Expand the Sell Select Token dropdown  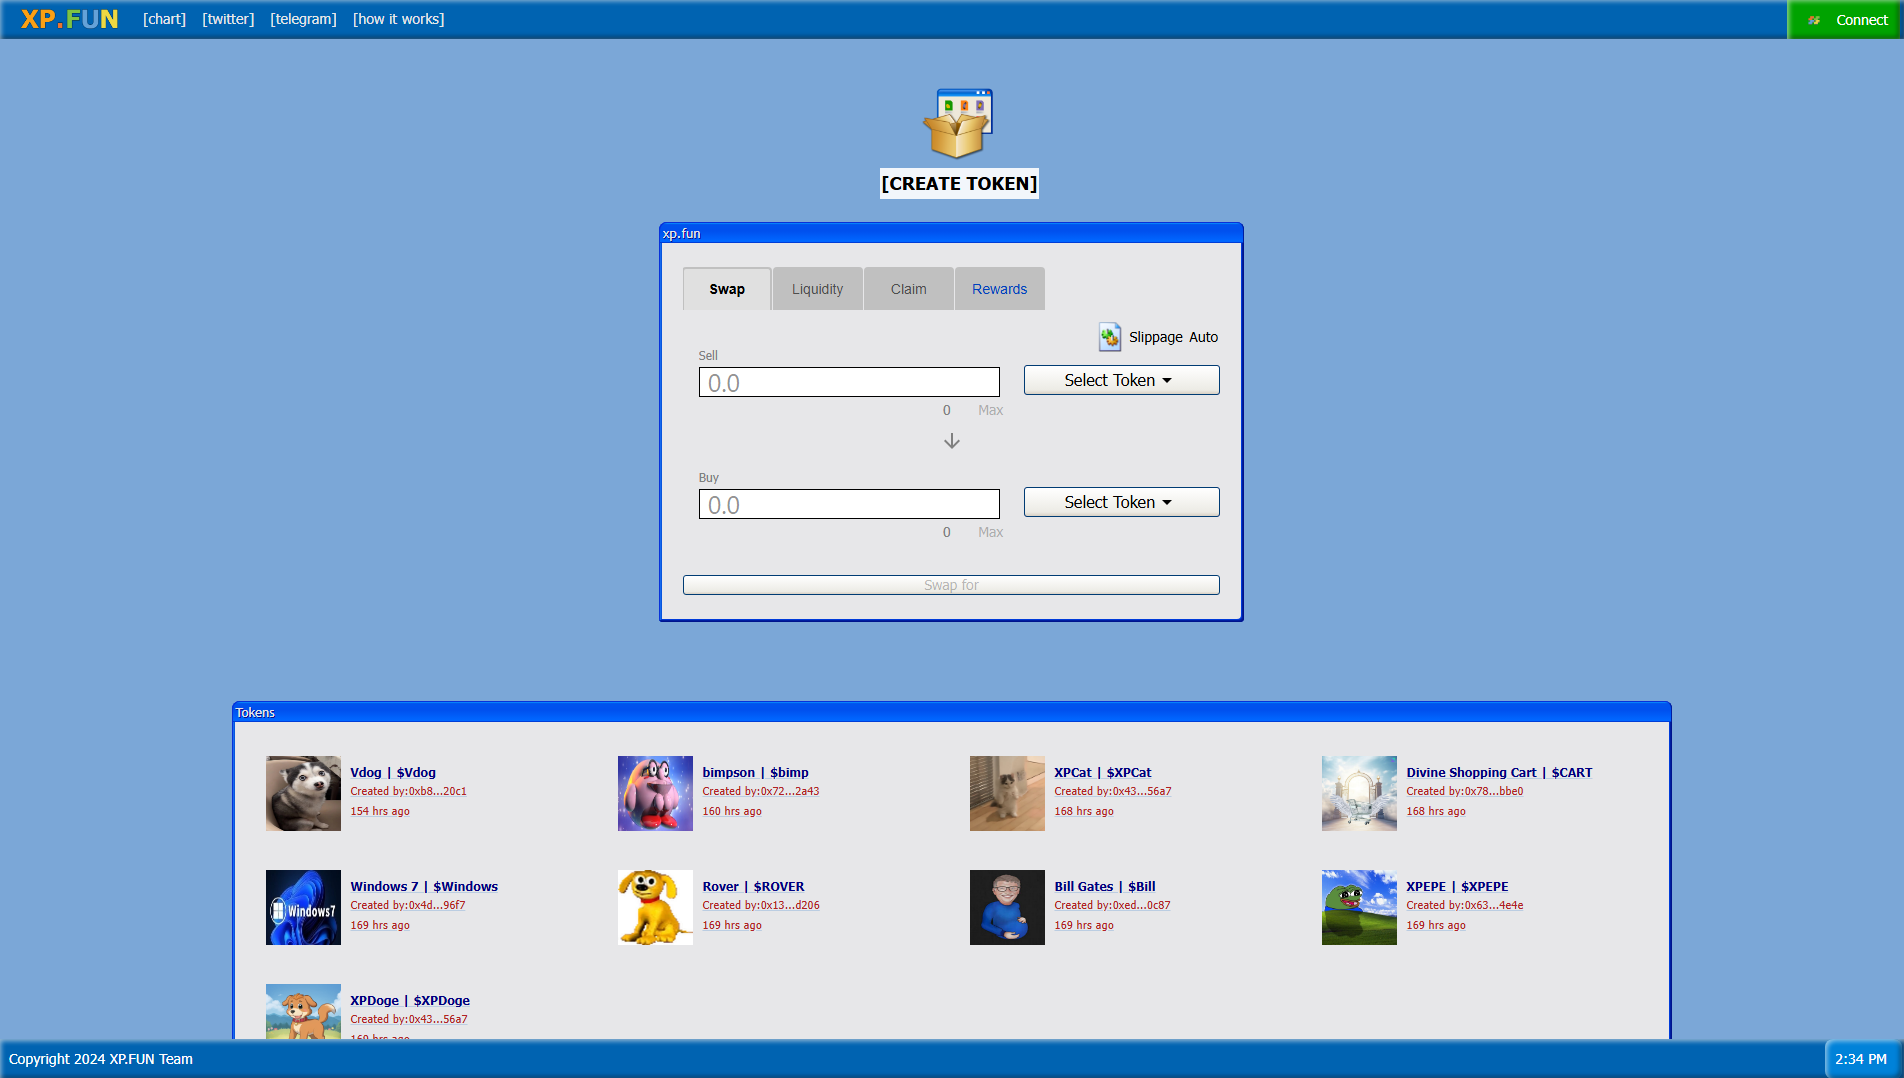pyautogui.click(x=1121, y=380)
